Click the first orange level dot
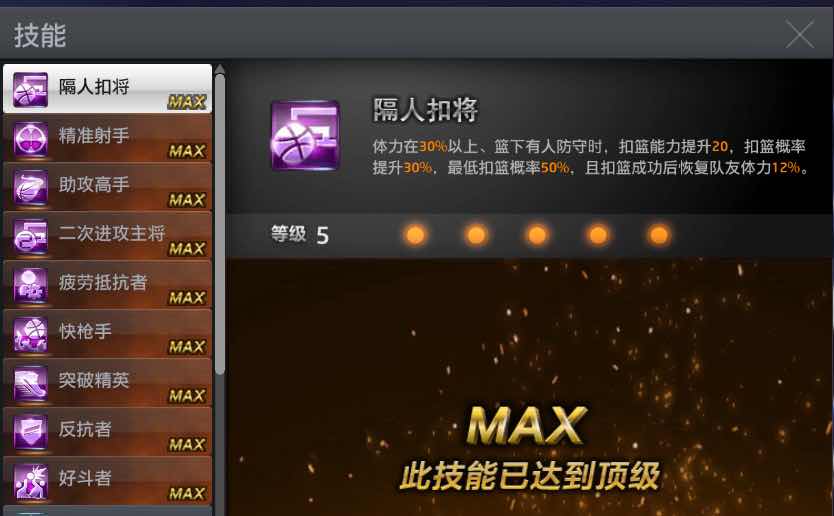834x516 pixels. pos(415,235)
